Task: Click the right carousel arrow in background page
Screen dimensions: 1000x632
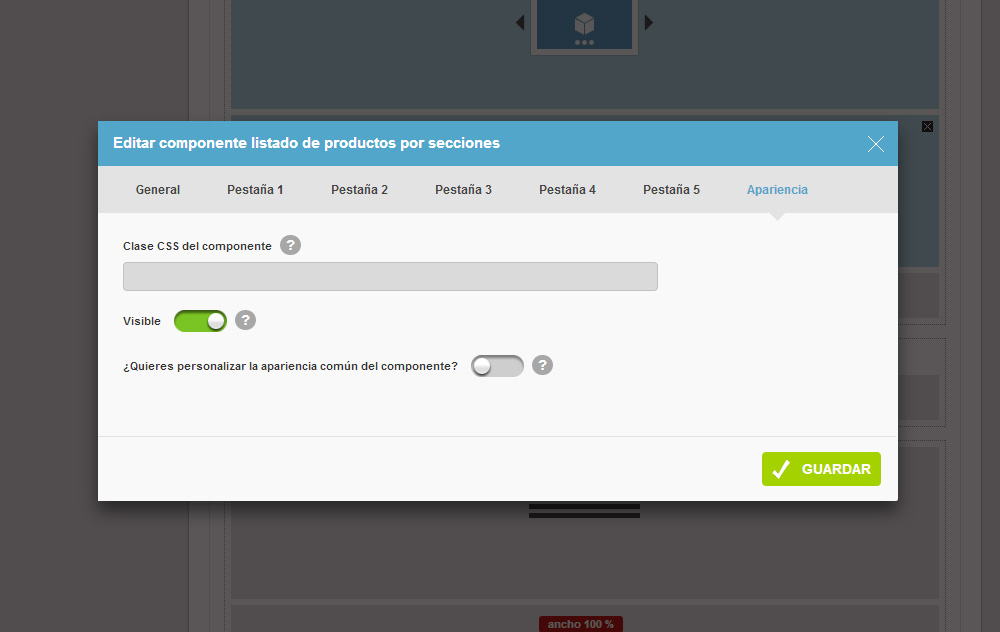Action: click(x=649, y=23)
